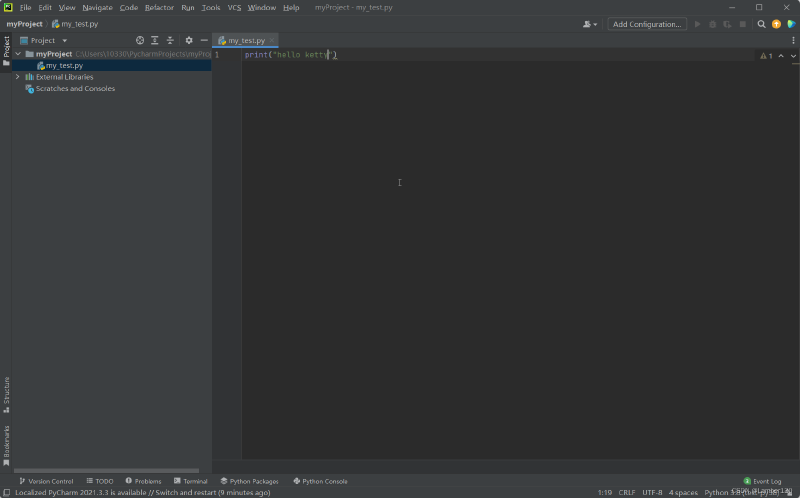The image size is (800, 498).
Task: Click the 1:19 cursor position indicator
Action: click(x=605, y=492)
